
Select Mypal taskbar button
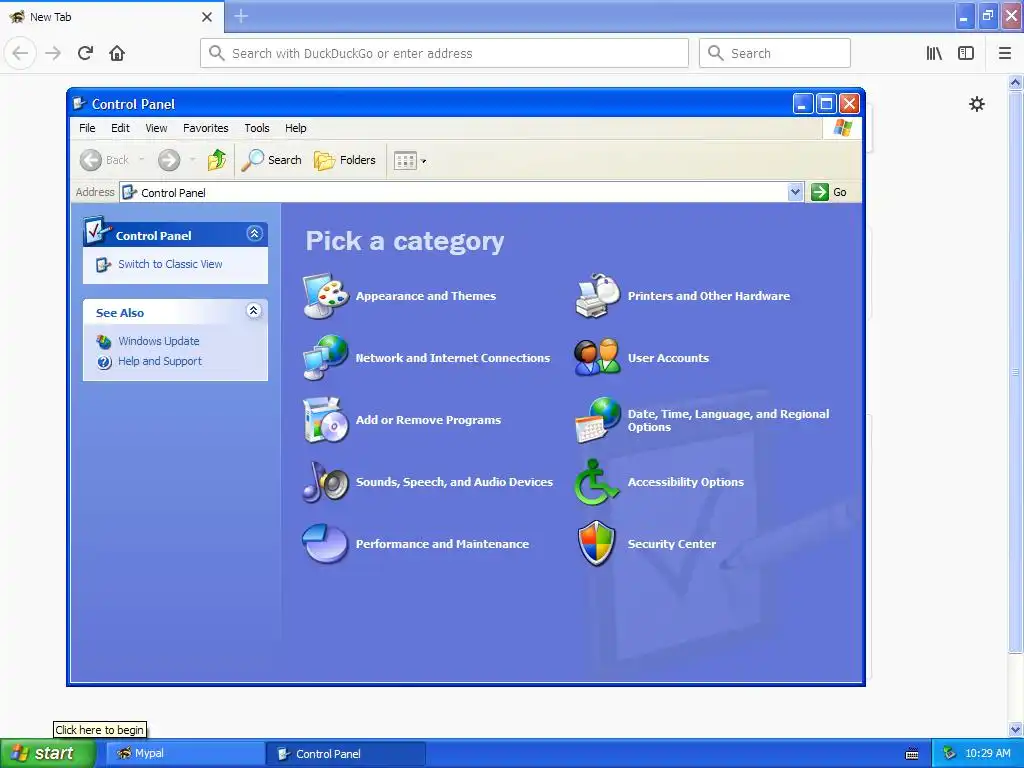[x=183, y=753]
